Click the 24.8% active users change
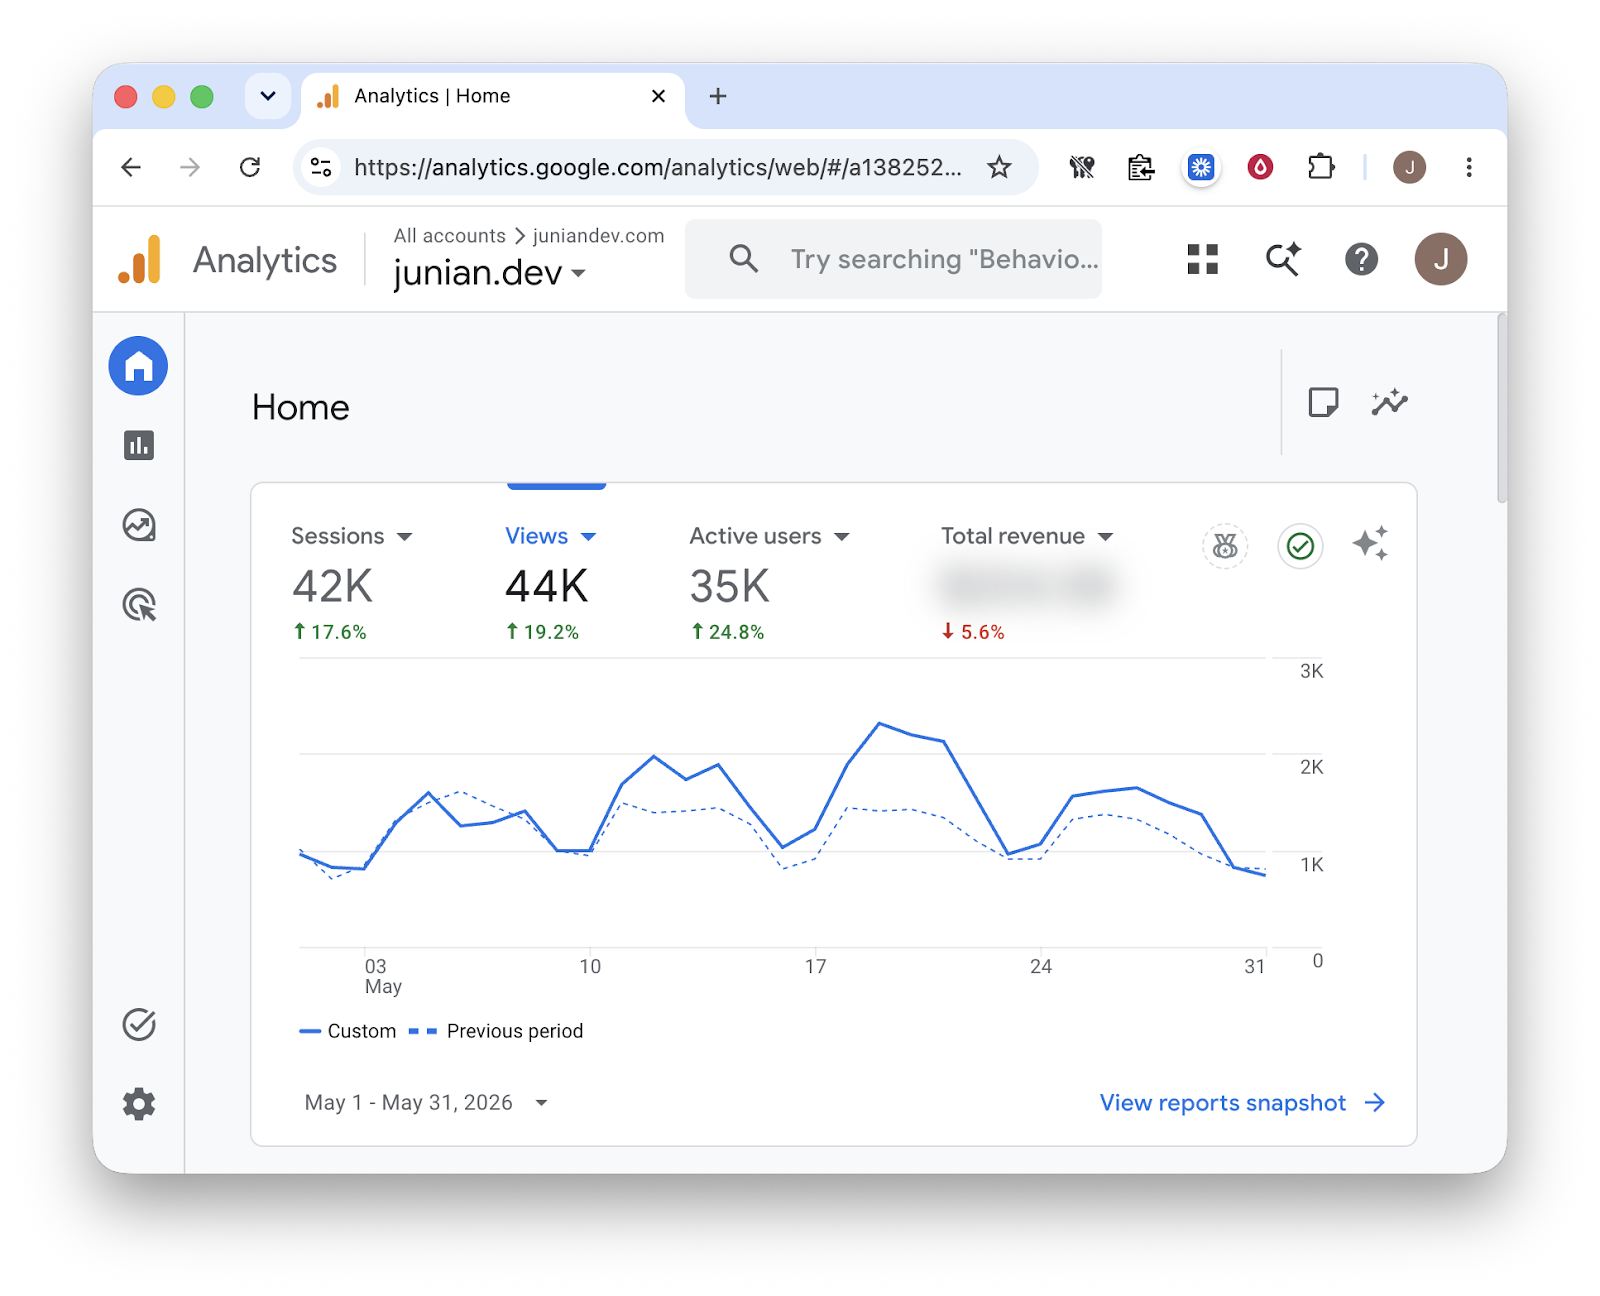 click(x=728, y=632)
